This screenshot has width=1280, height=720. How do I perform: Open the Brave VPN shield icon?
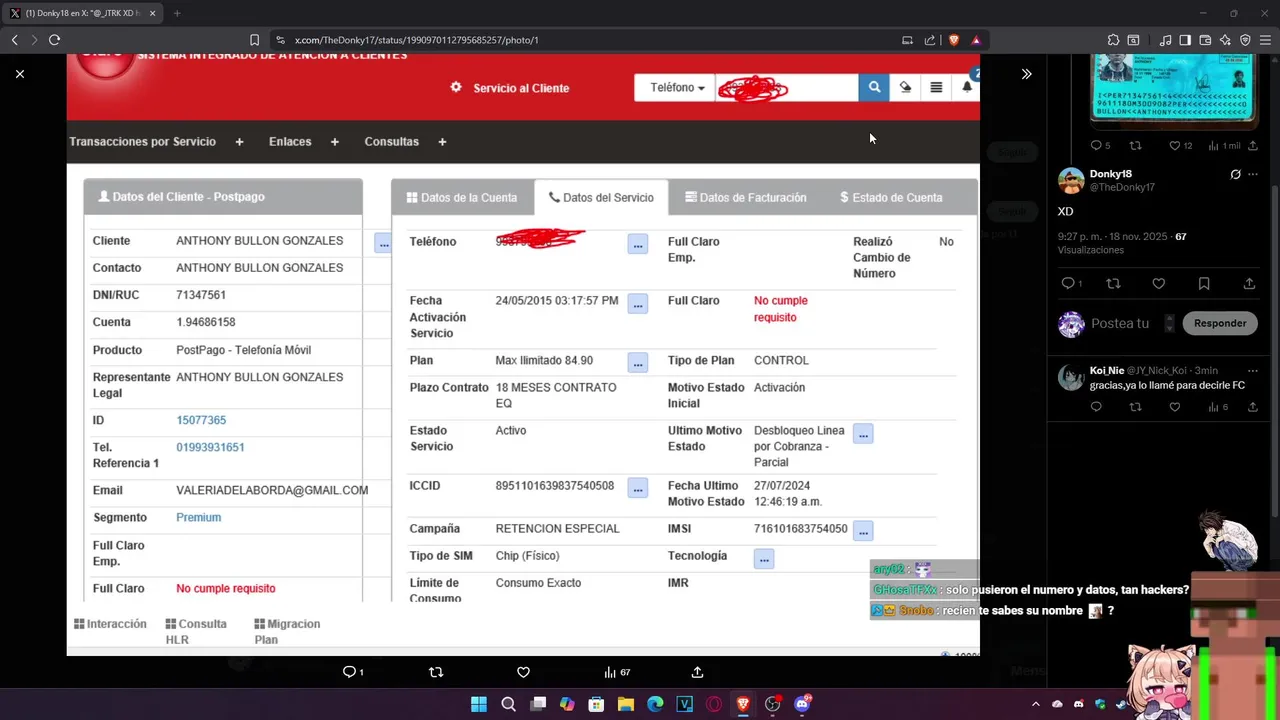tap(1245, 40)
